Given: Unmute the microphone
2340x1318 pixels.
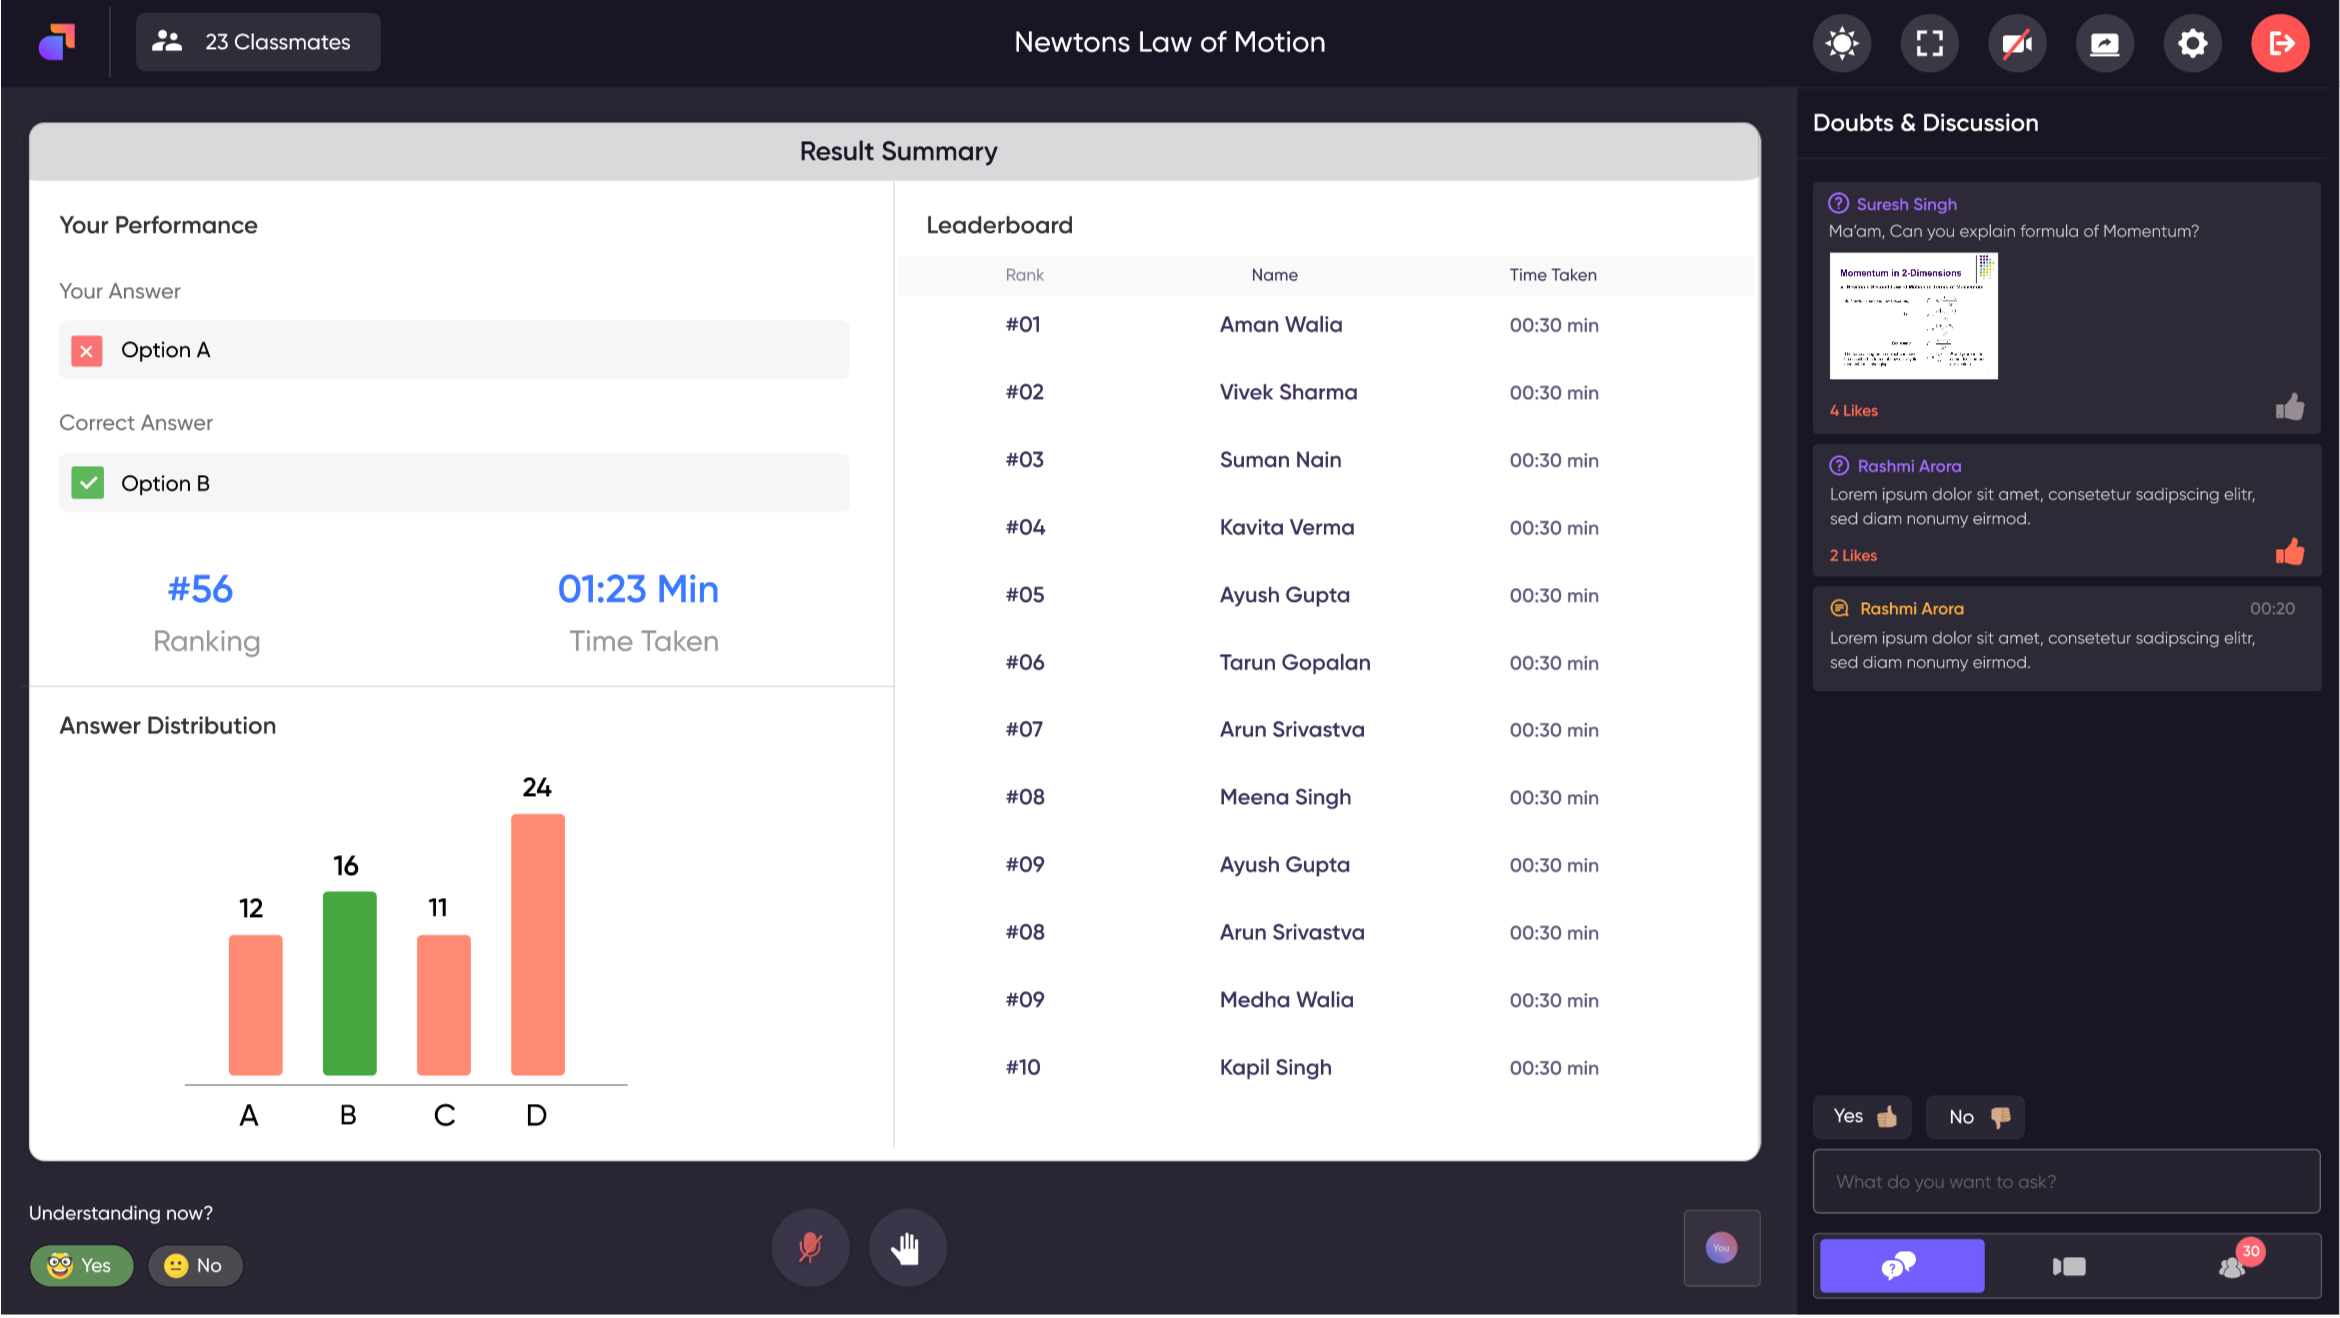Looking at the screenshot, I should (810, 1247).
